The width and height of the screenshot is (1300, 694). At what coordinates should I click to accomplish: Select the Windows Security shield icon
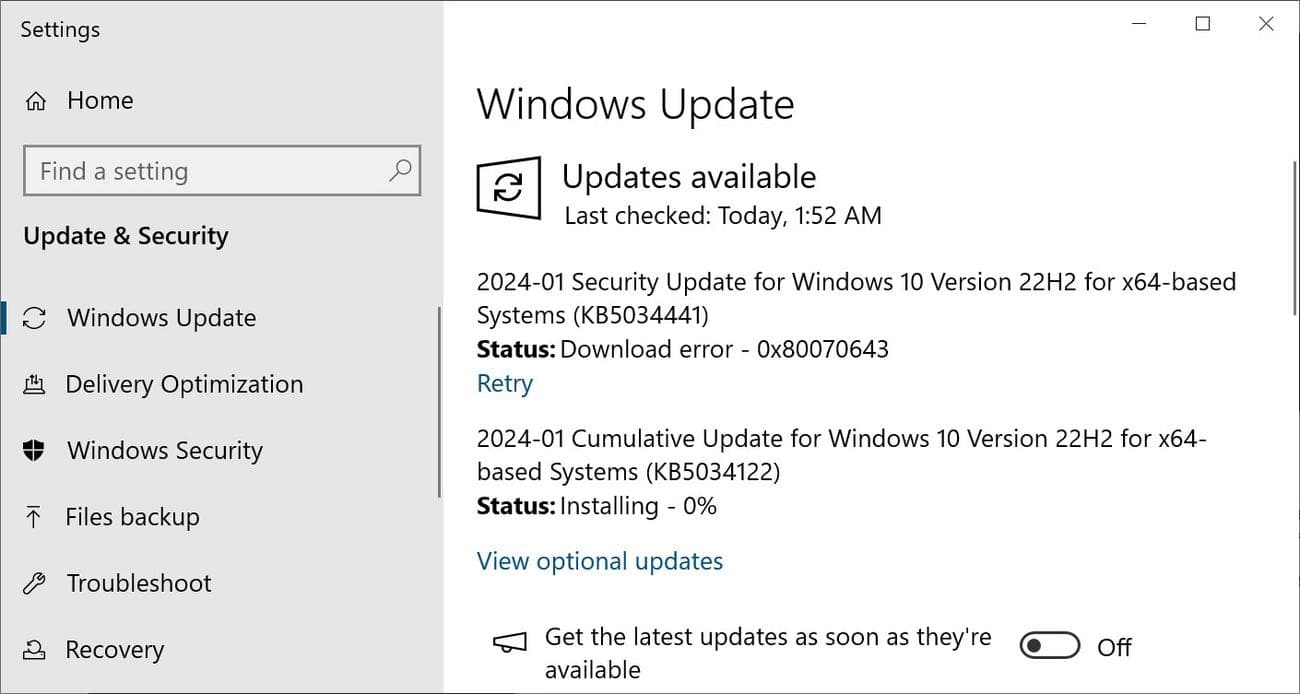[x=36, y=450]
